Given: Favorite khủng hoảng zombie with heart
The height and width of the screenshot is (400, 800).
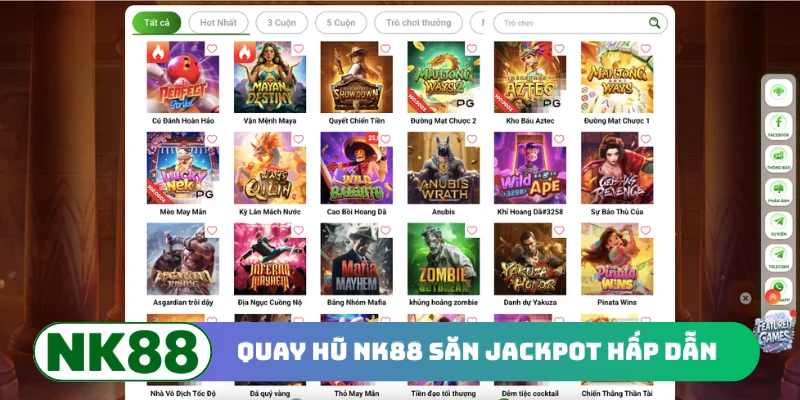Looking at the screenshot, I should coord(472,230).
